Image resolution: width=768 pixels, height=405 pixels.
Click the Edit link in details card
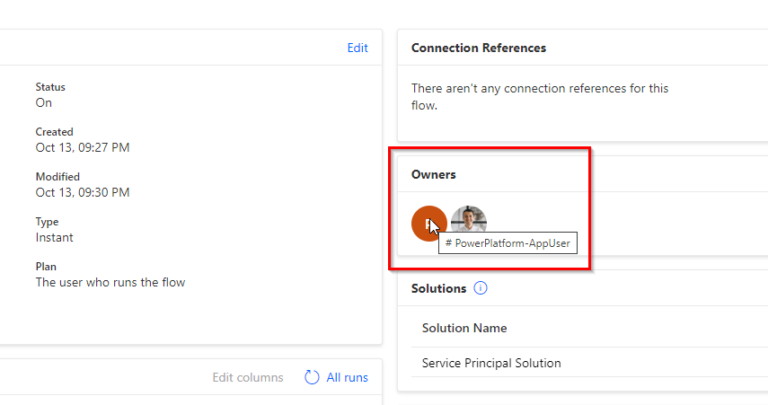click(357, 48)
